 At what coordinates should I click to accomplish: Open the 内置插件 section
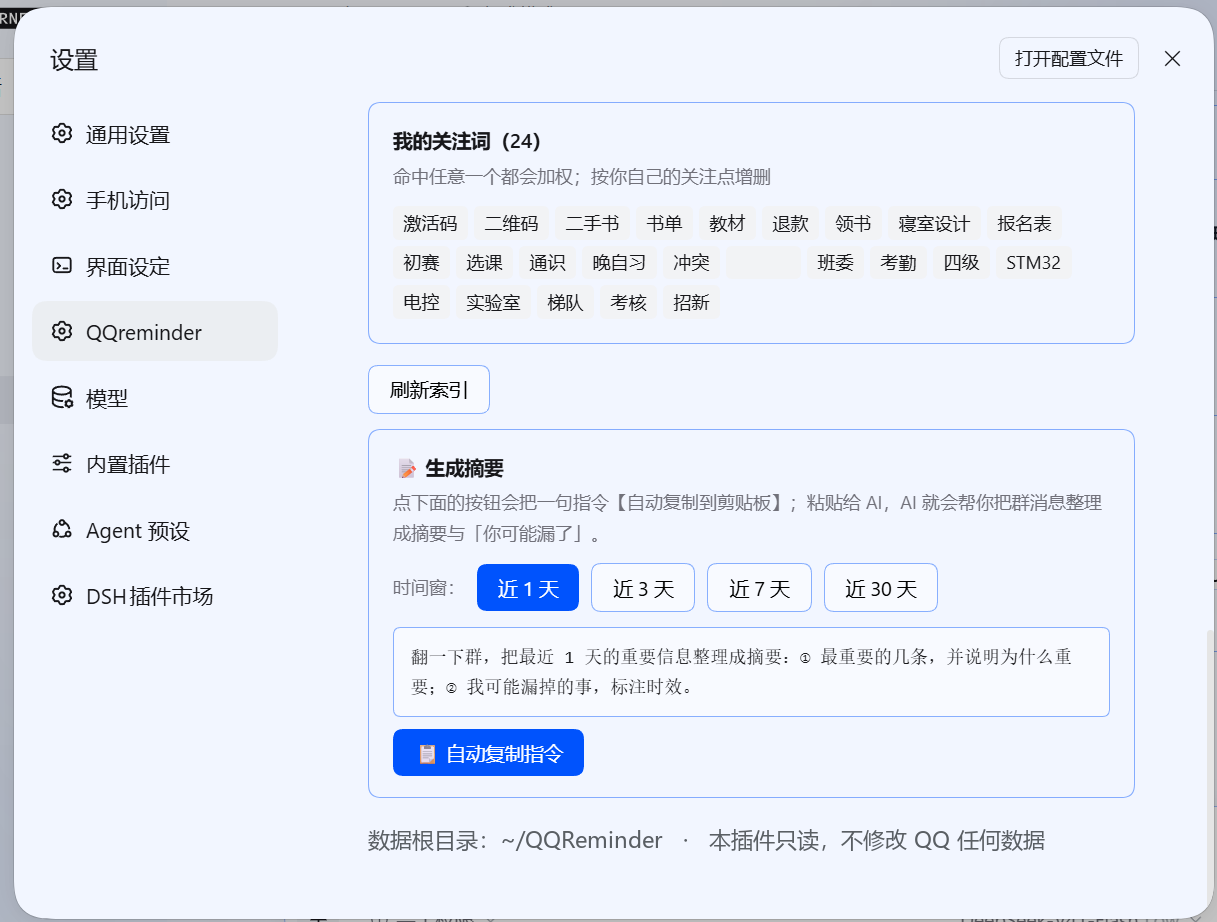(155, 464)
